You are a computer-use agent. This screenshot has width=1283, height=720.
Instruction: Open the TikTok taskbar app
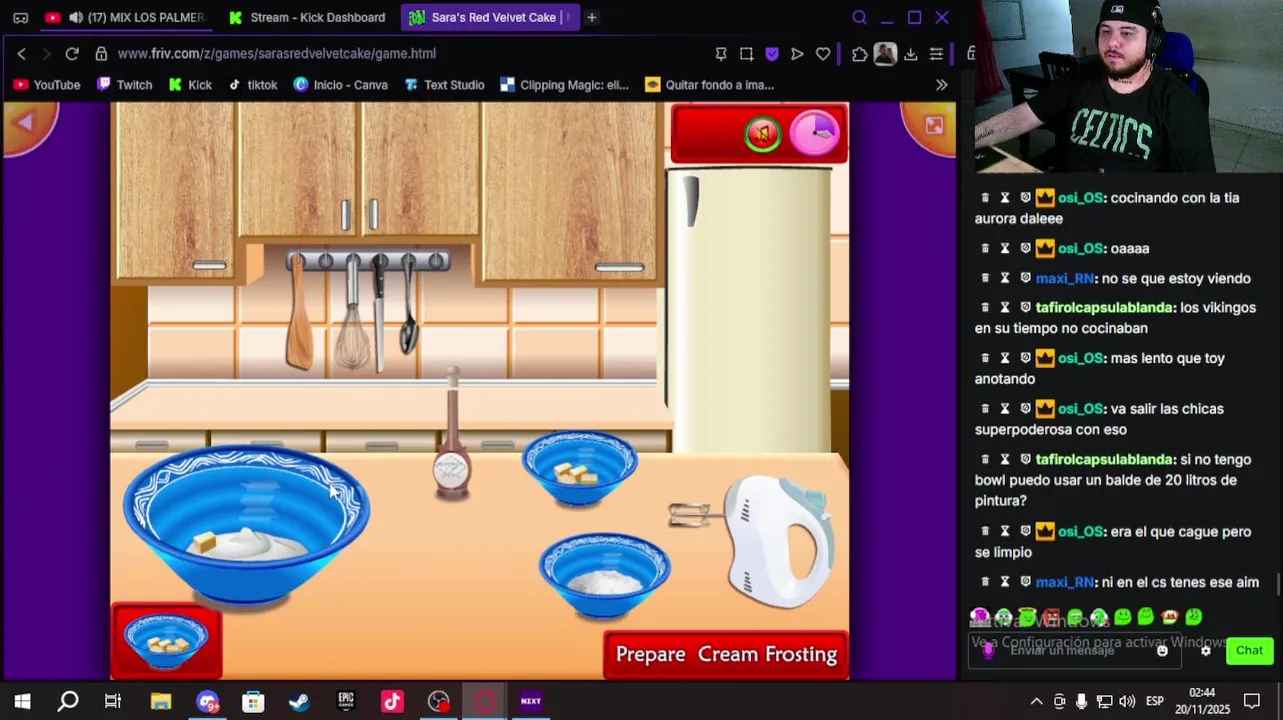392,701
